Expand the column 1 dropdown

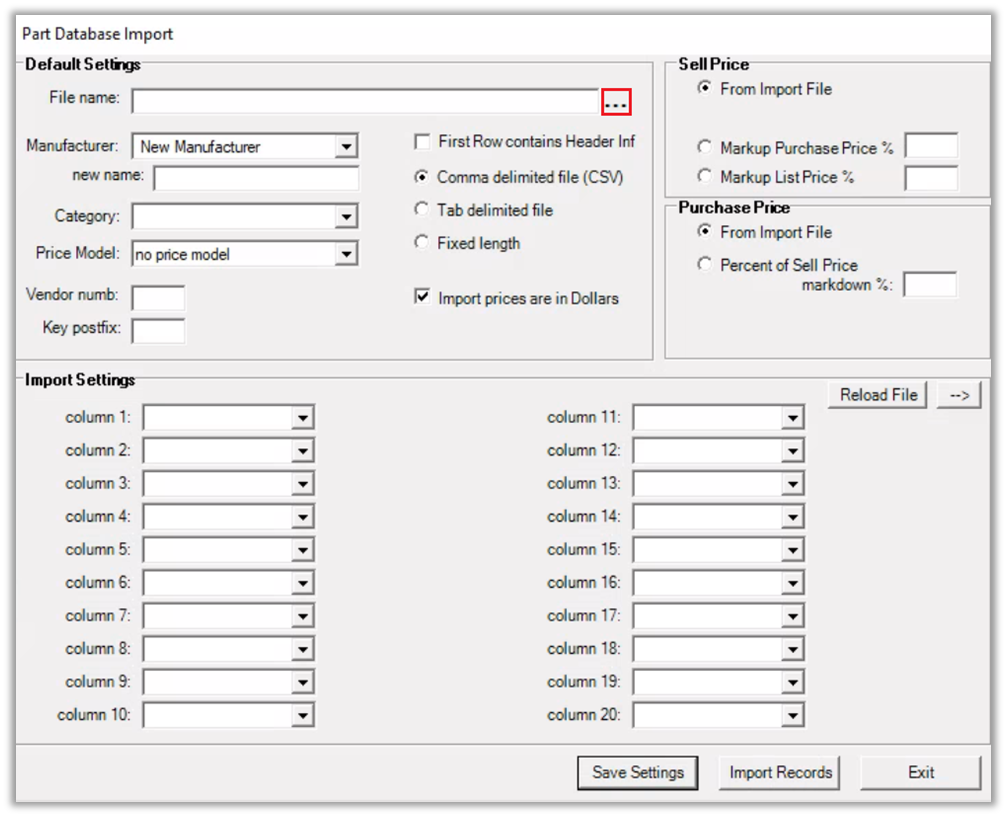[303, 418]
